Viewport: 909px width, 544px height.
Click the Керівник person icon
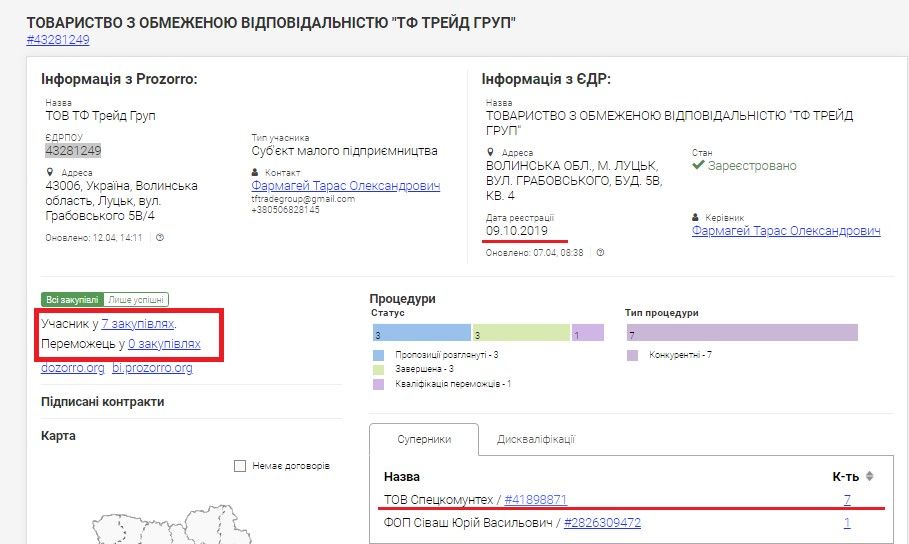(695, 217)
